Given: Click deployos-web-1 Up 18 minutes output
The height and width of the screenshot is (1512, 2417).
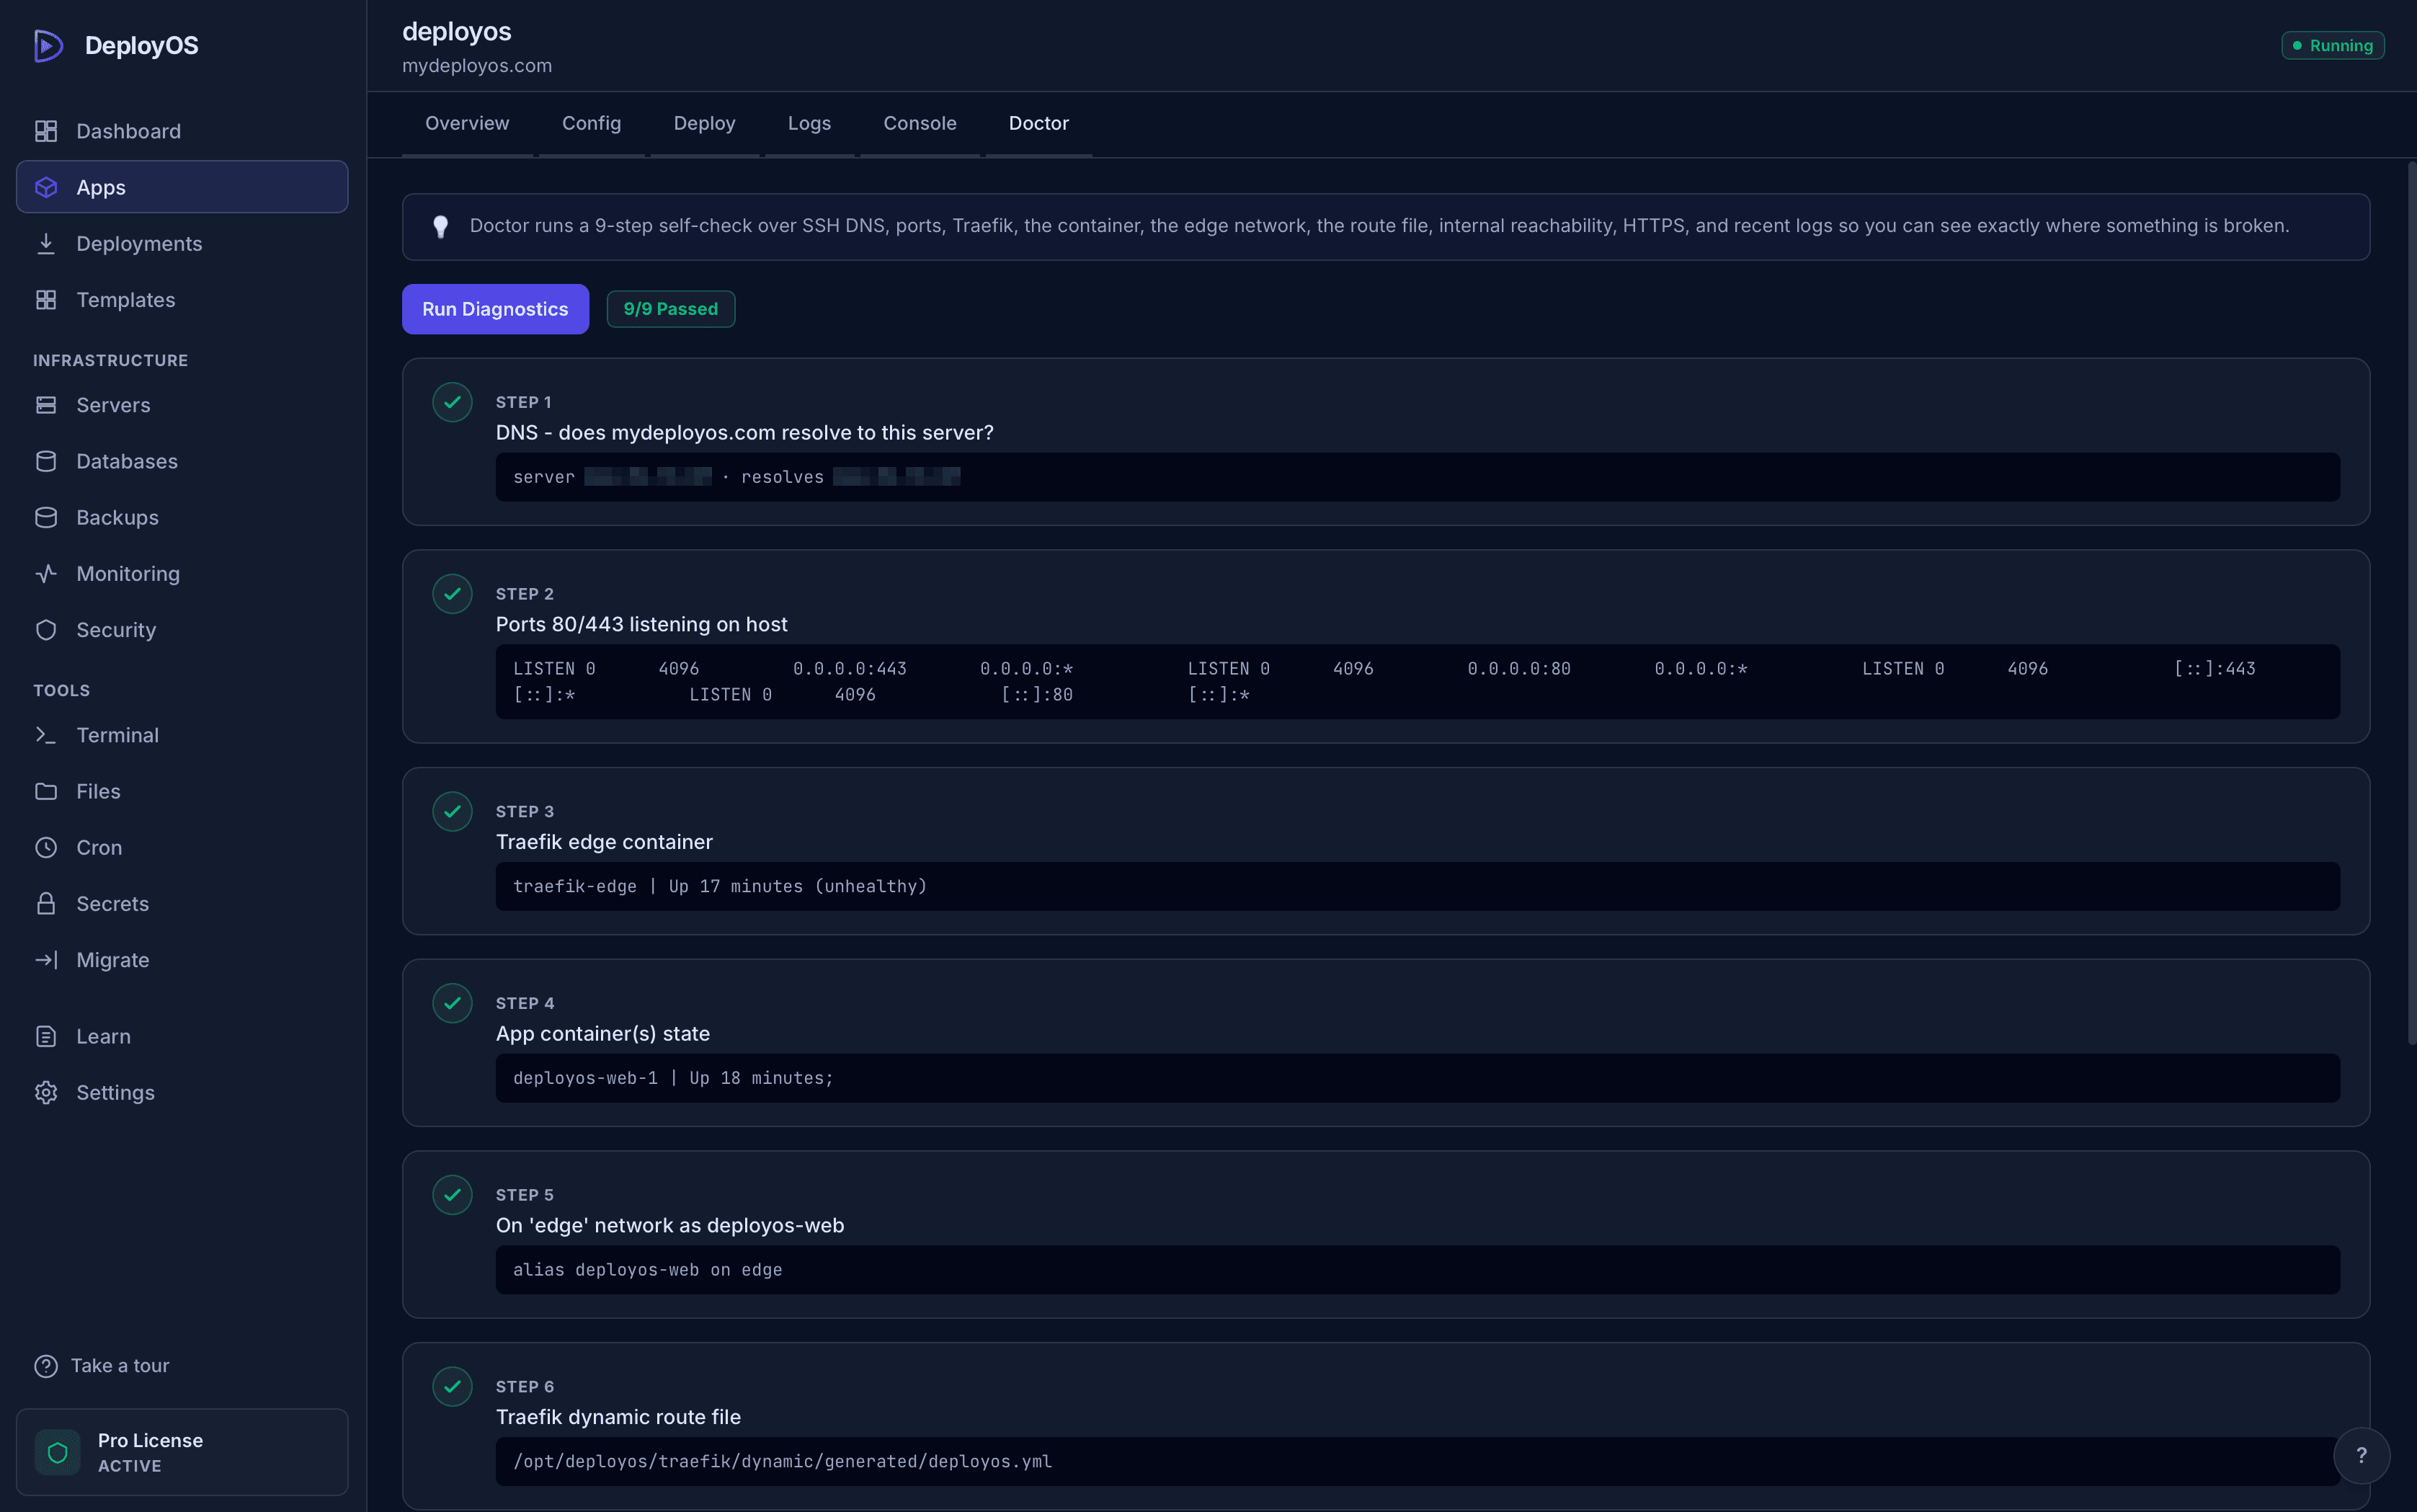Looking at the screenshot, I should pos(1417,1078).
